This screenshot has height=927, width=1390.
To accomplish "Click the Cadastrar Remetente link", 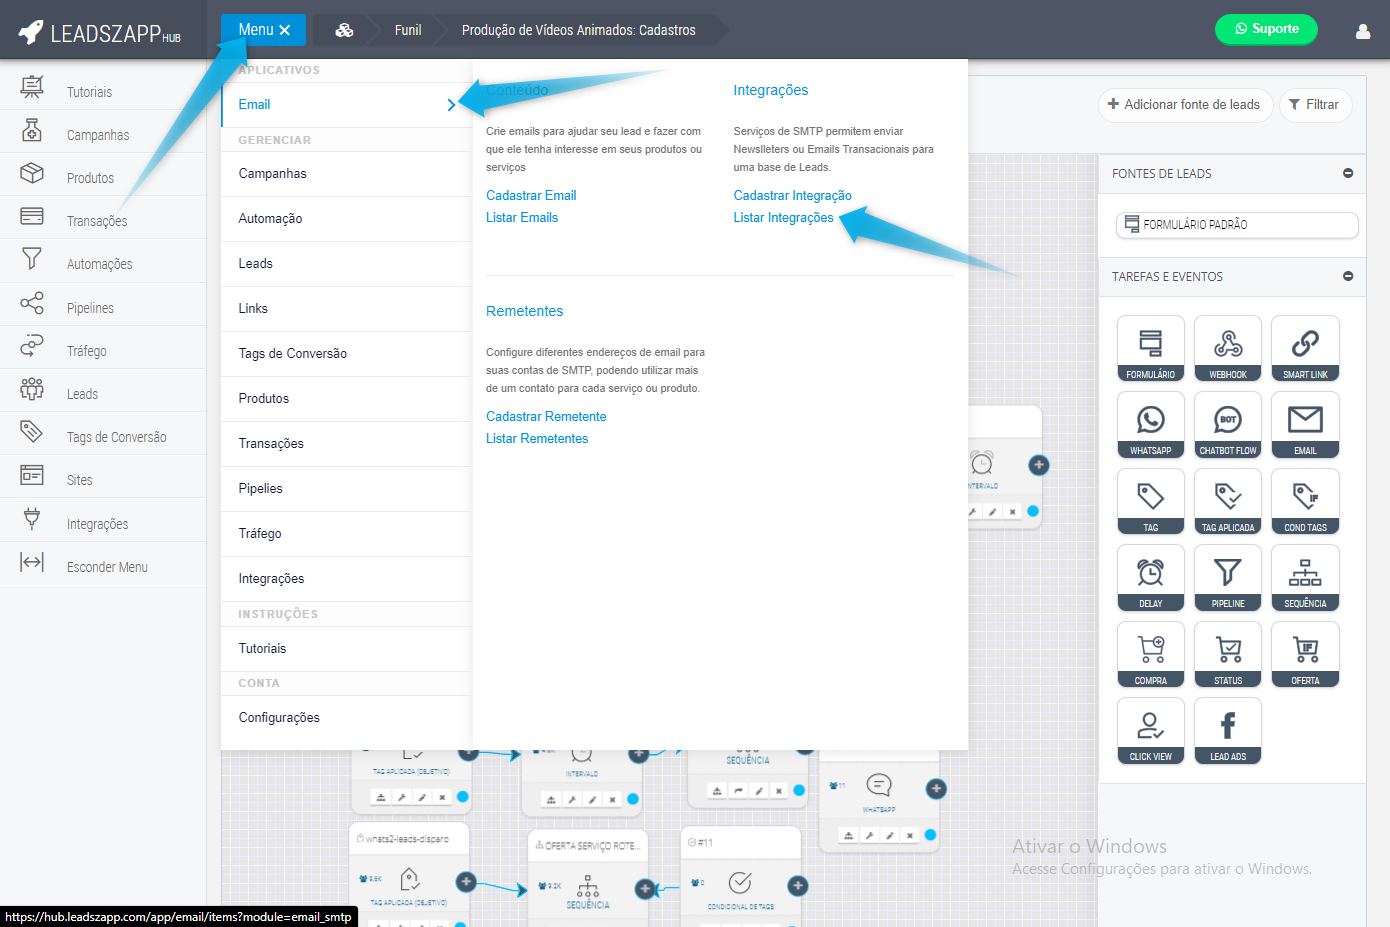I will coord(546,417).
